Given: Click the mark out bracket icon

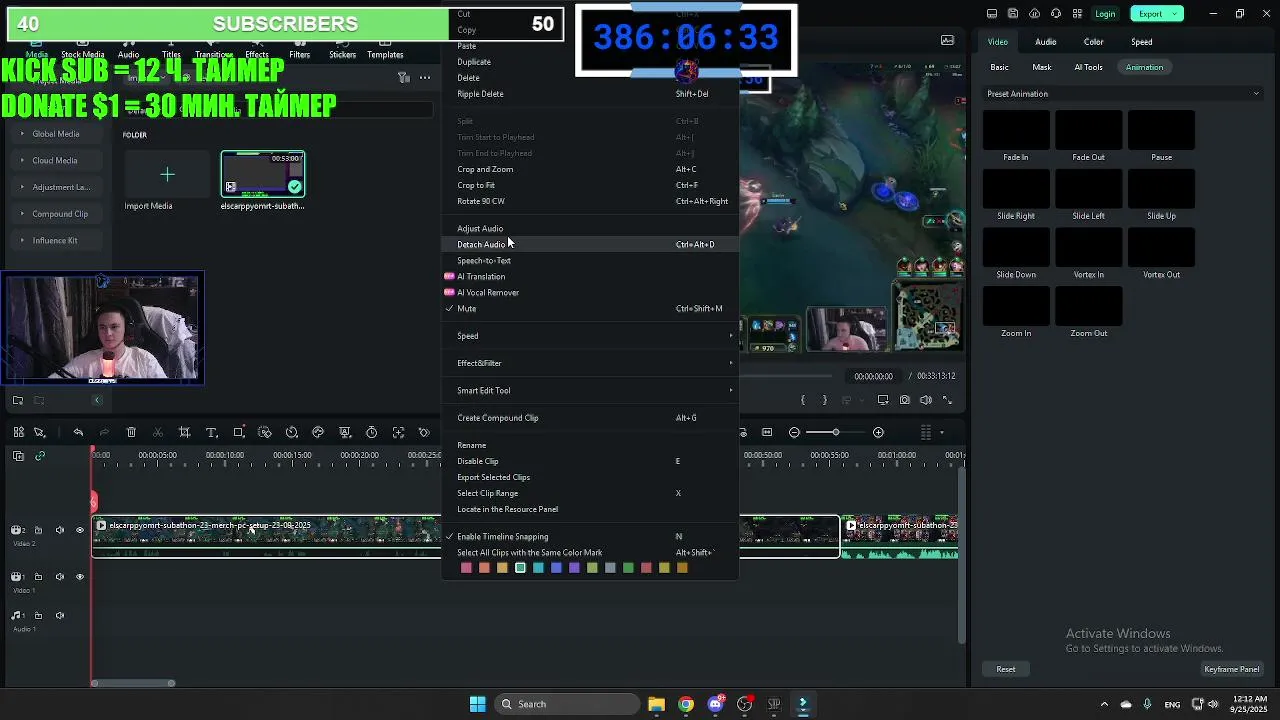Looking at the screenshot, I should click(x=824, y=400).
